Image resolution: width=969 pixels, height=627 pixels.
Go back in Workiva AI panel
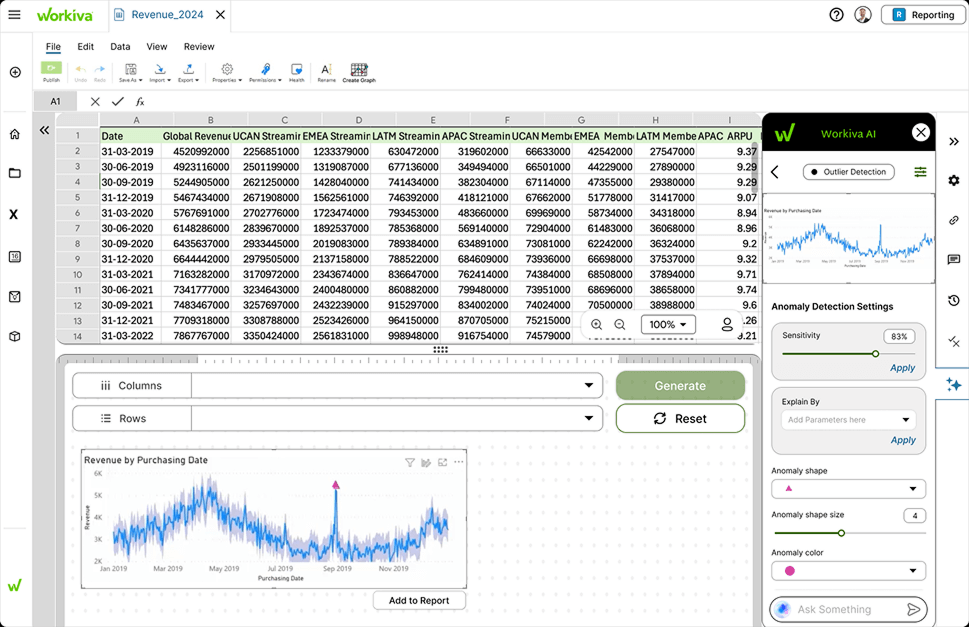[x=775, y=172]
